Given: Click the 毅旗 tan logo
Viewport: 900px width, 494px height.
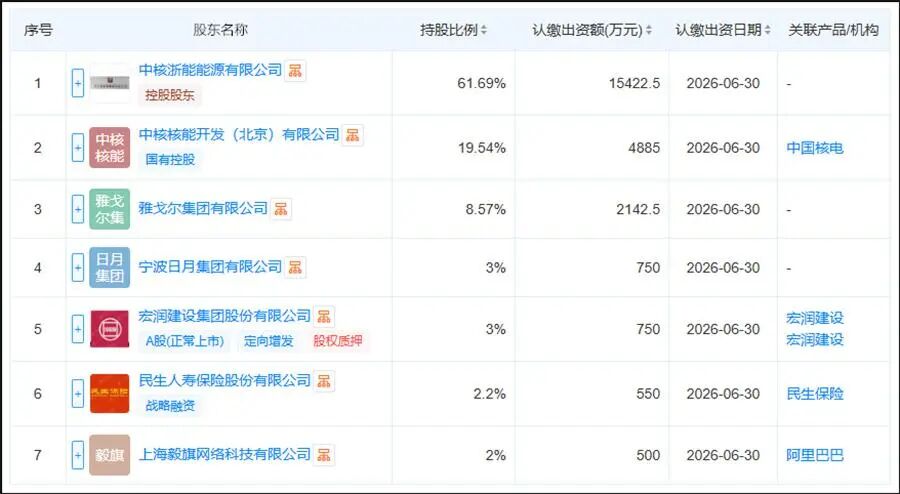Looking at the screenshot, I should pos(110,455).
